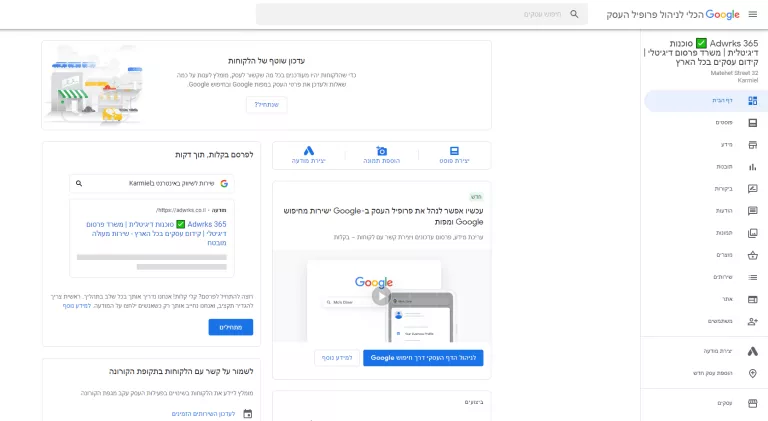768x421 pixels.
Task: Focus the business search field
Action: (x=422, y=14)
